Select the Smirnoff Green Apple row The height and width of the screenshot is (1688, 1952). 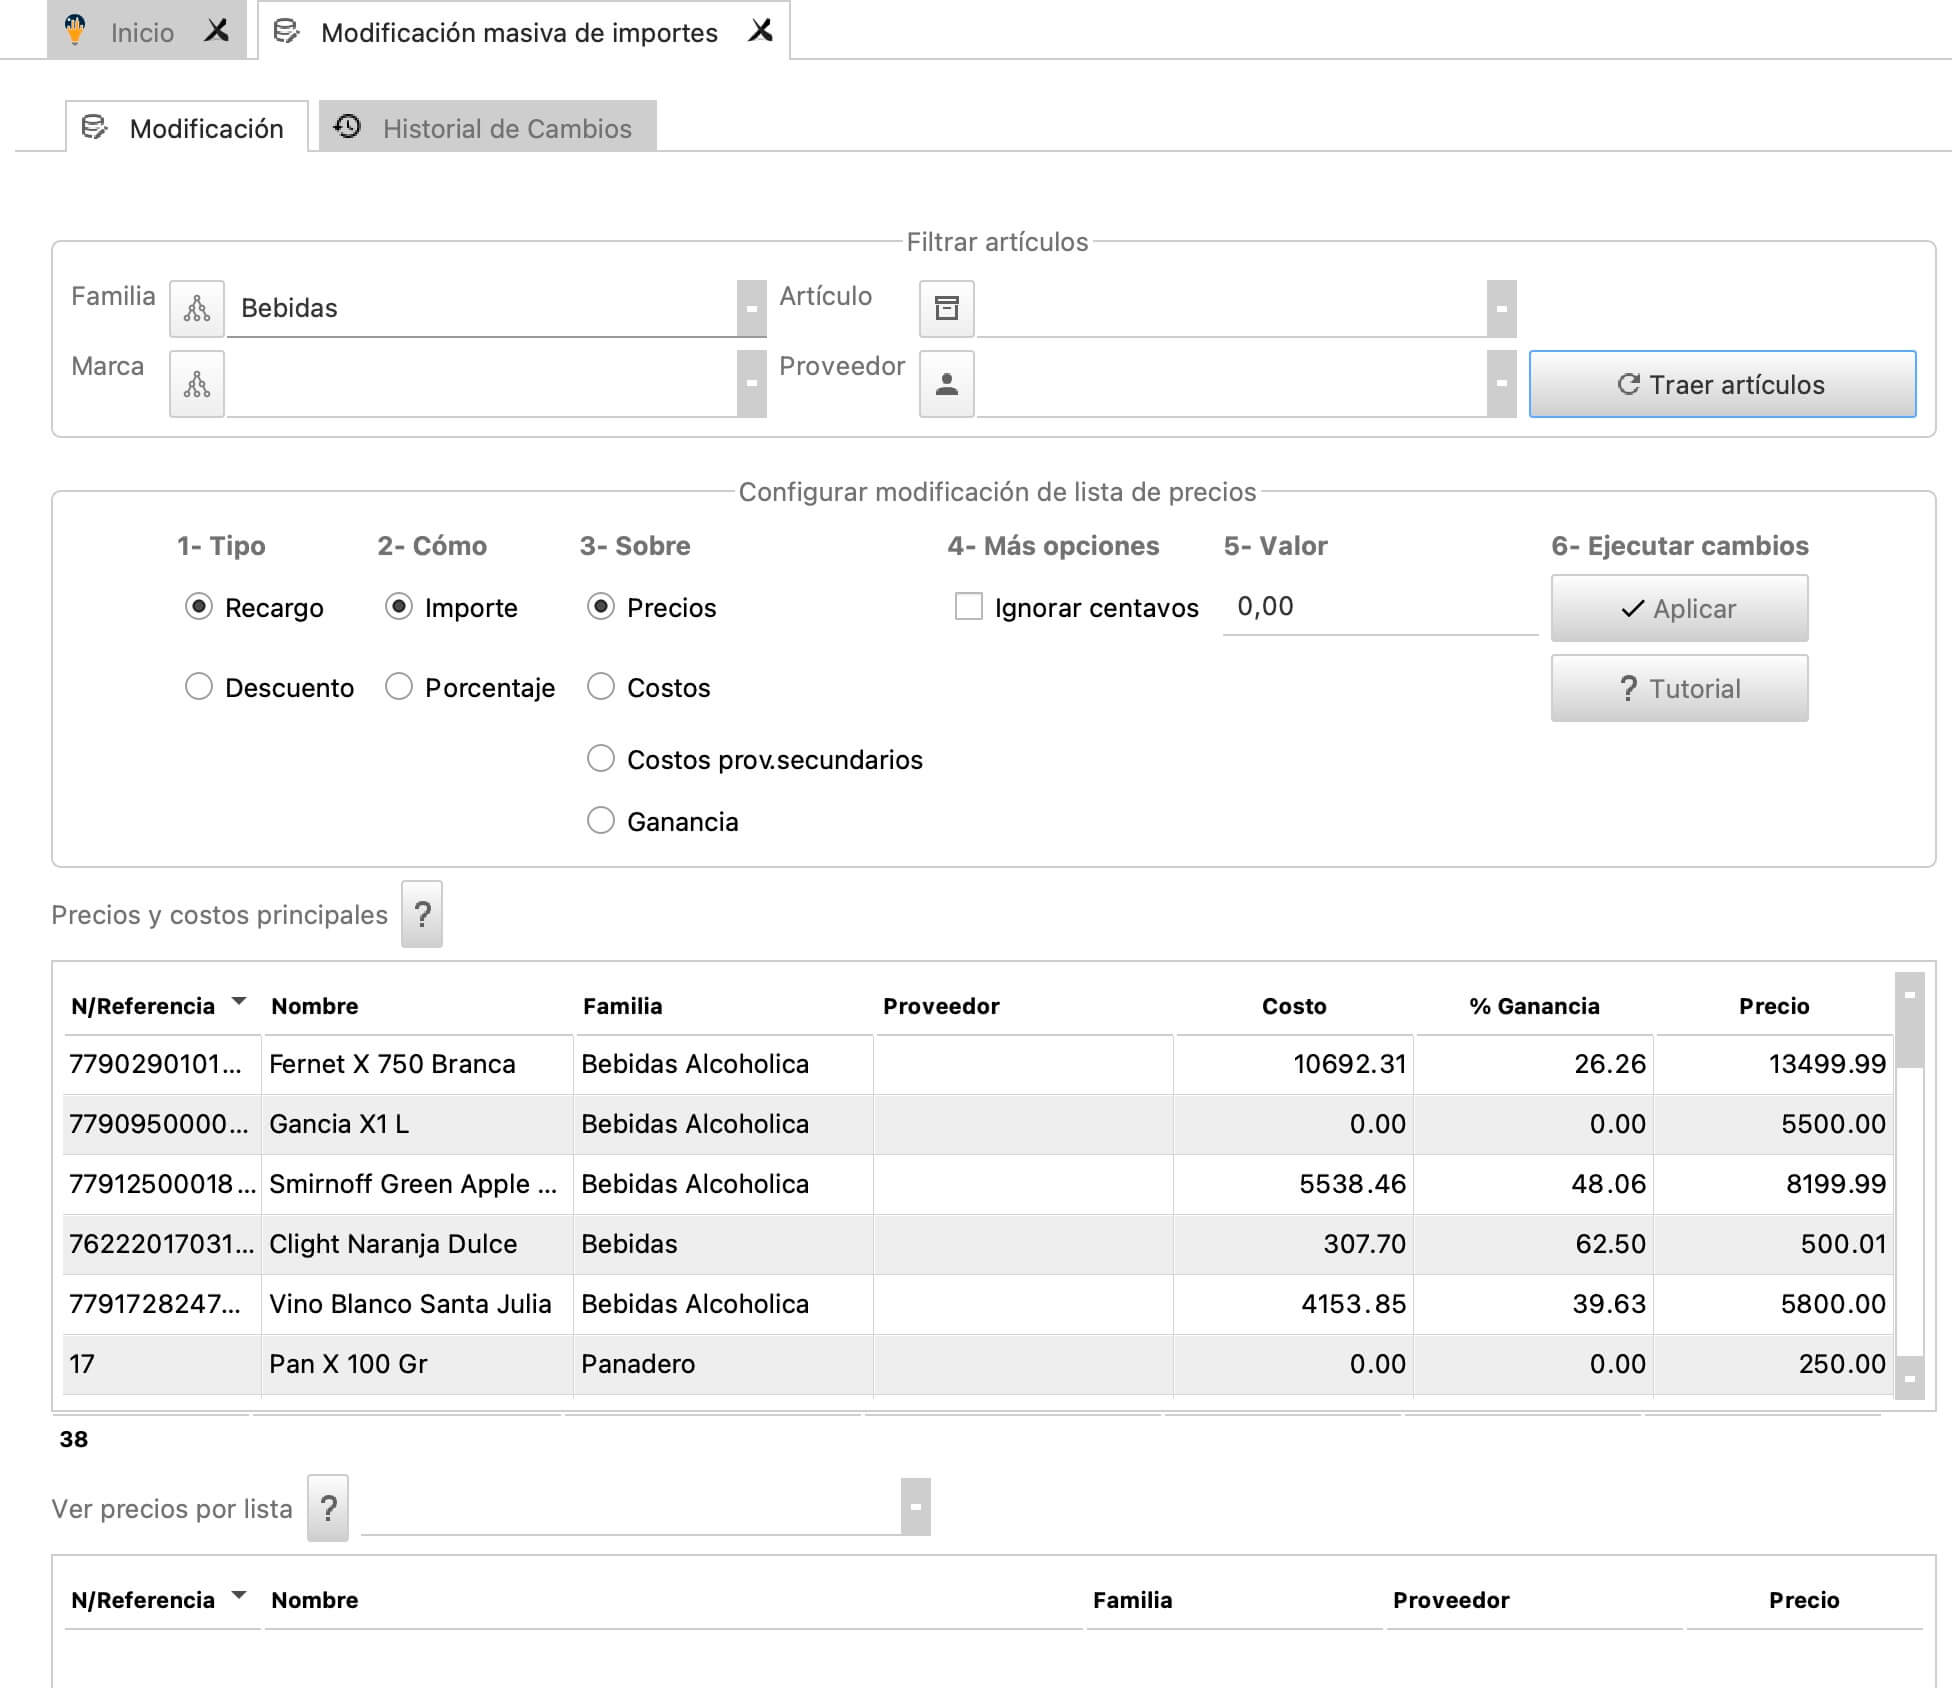[978, 1184]
